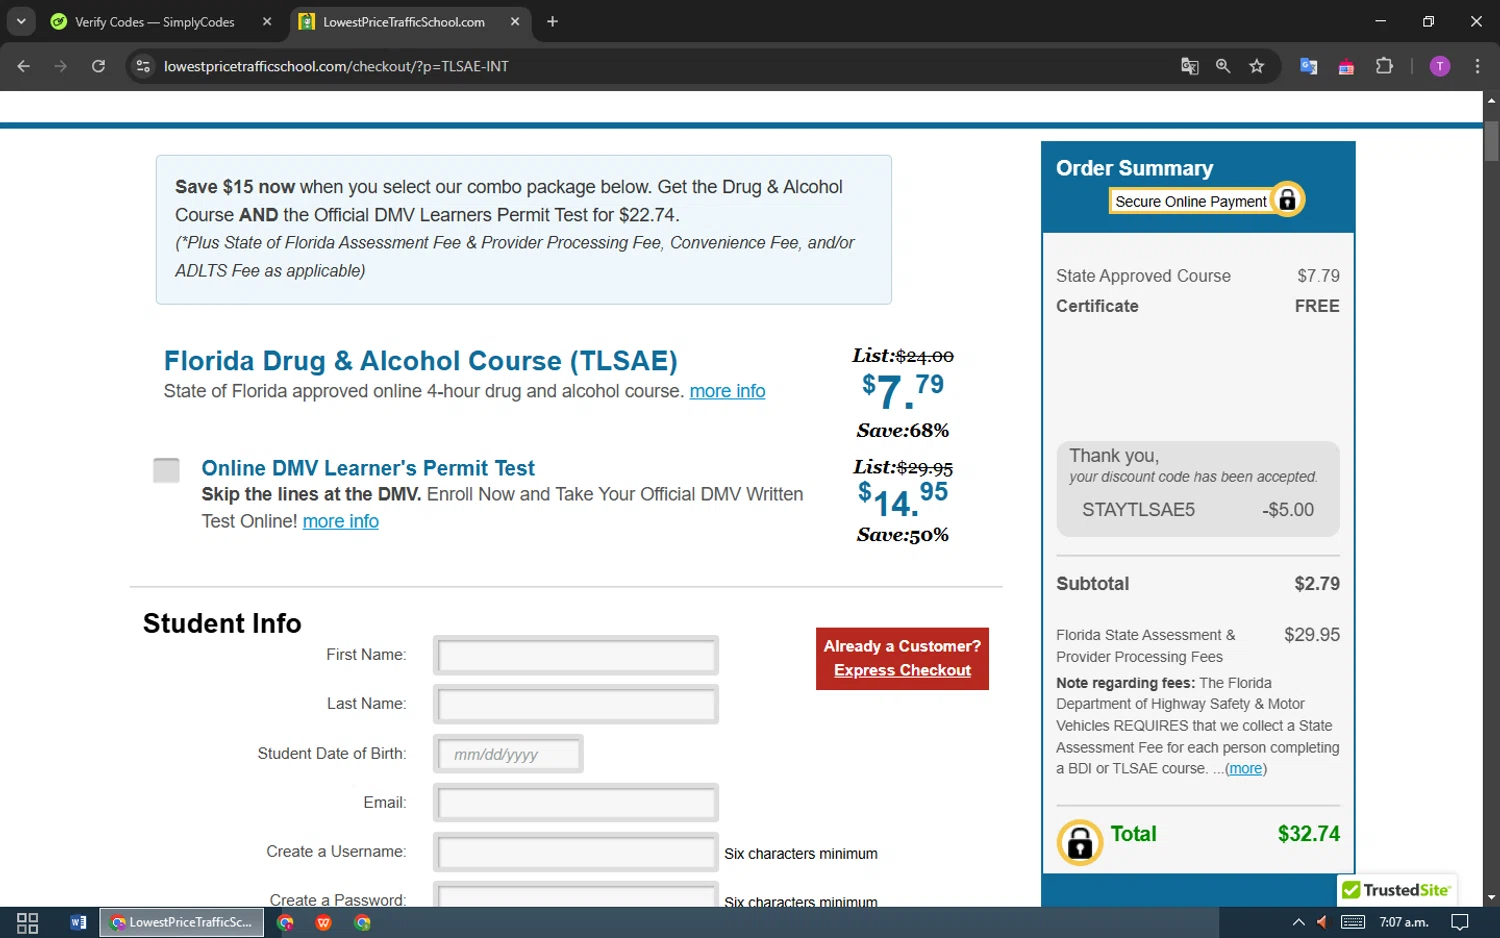Click the Create a Username field
This screenshot has height=938, width=1500.
click(576, 852)
